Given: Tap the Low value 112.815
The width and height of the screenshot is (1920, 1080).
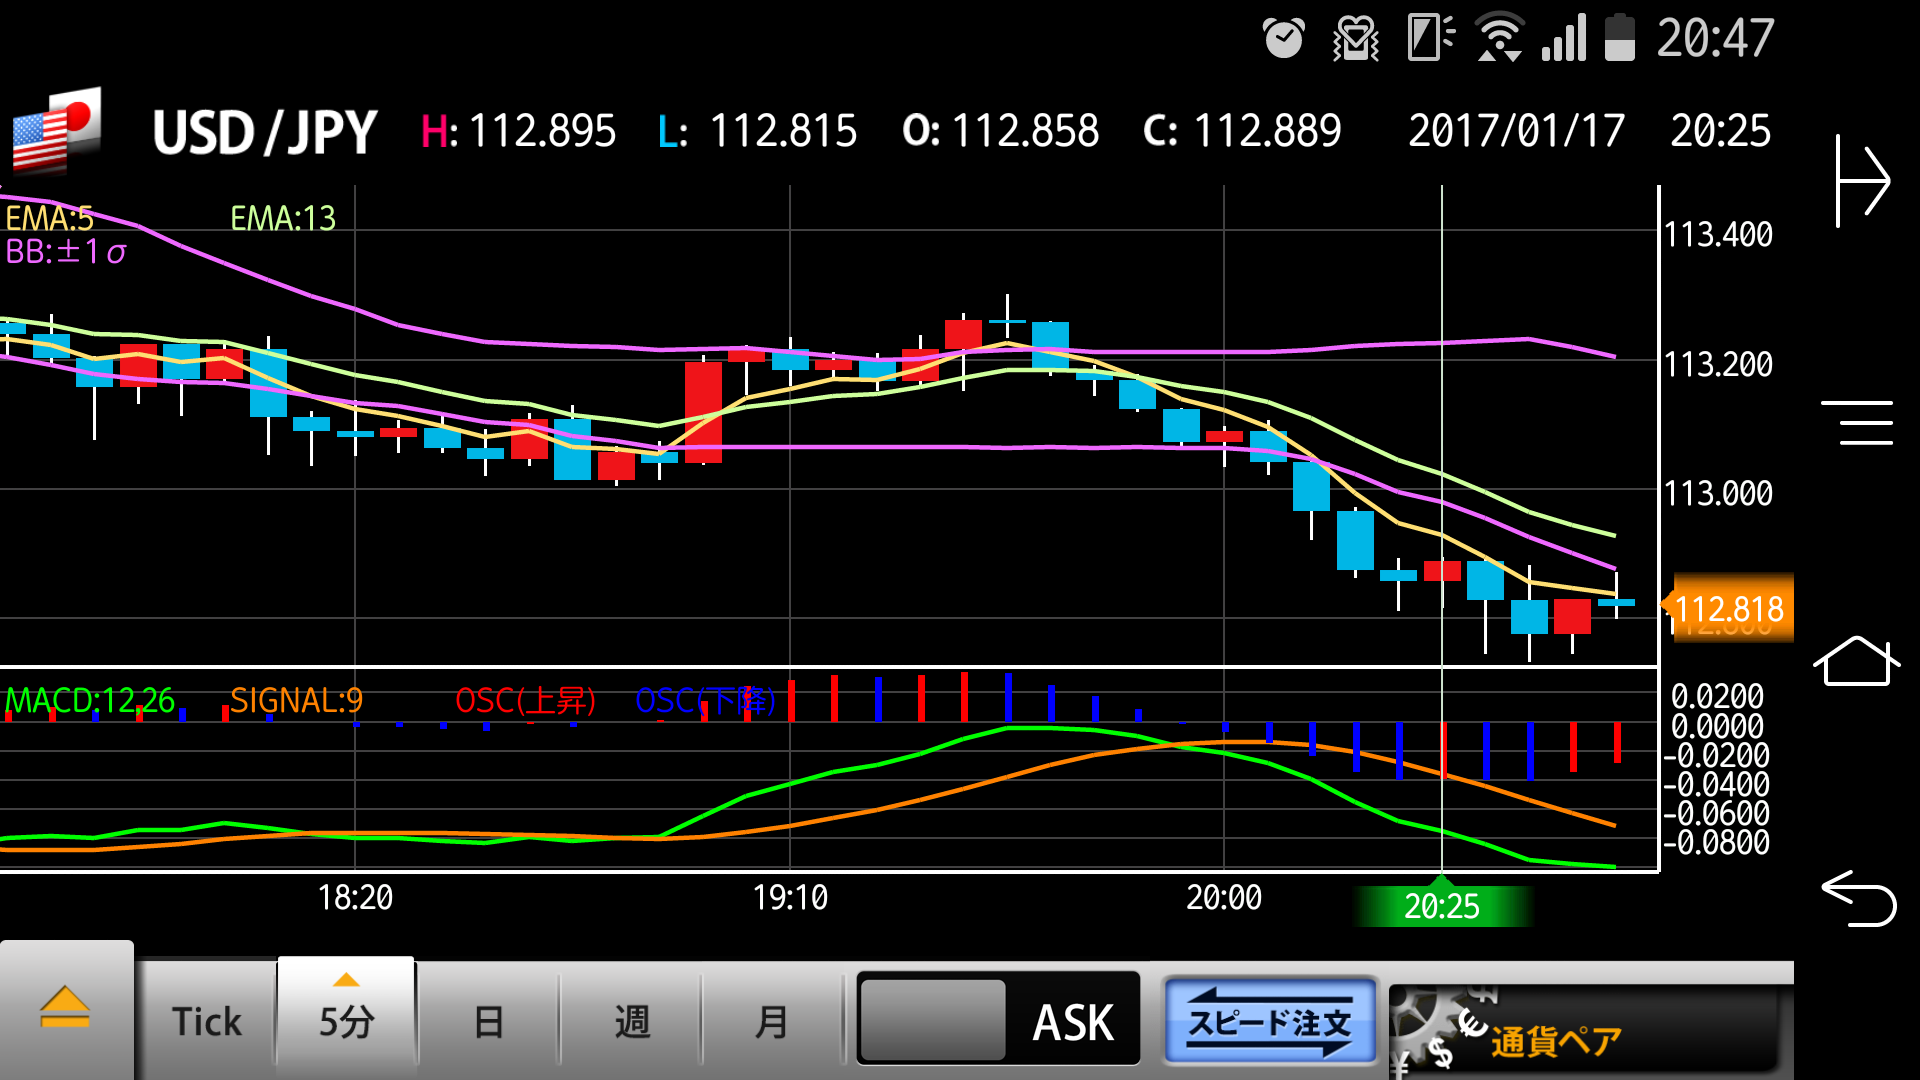Looking at the screenshot, I should 783,131.
